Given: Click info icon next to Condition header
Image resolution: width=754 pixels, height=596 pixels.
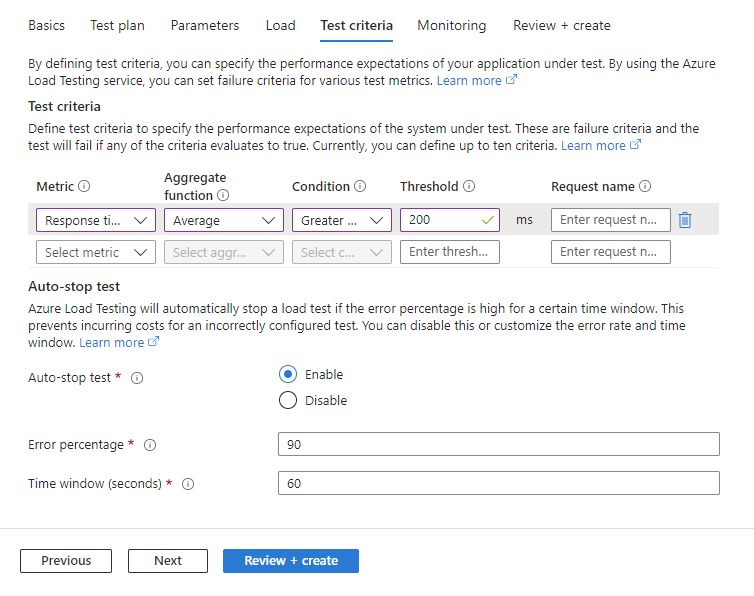Looking at the screenshot, I should tap(360, 186).
